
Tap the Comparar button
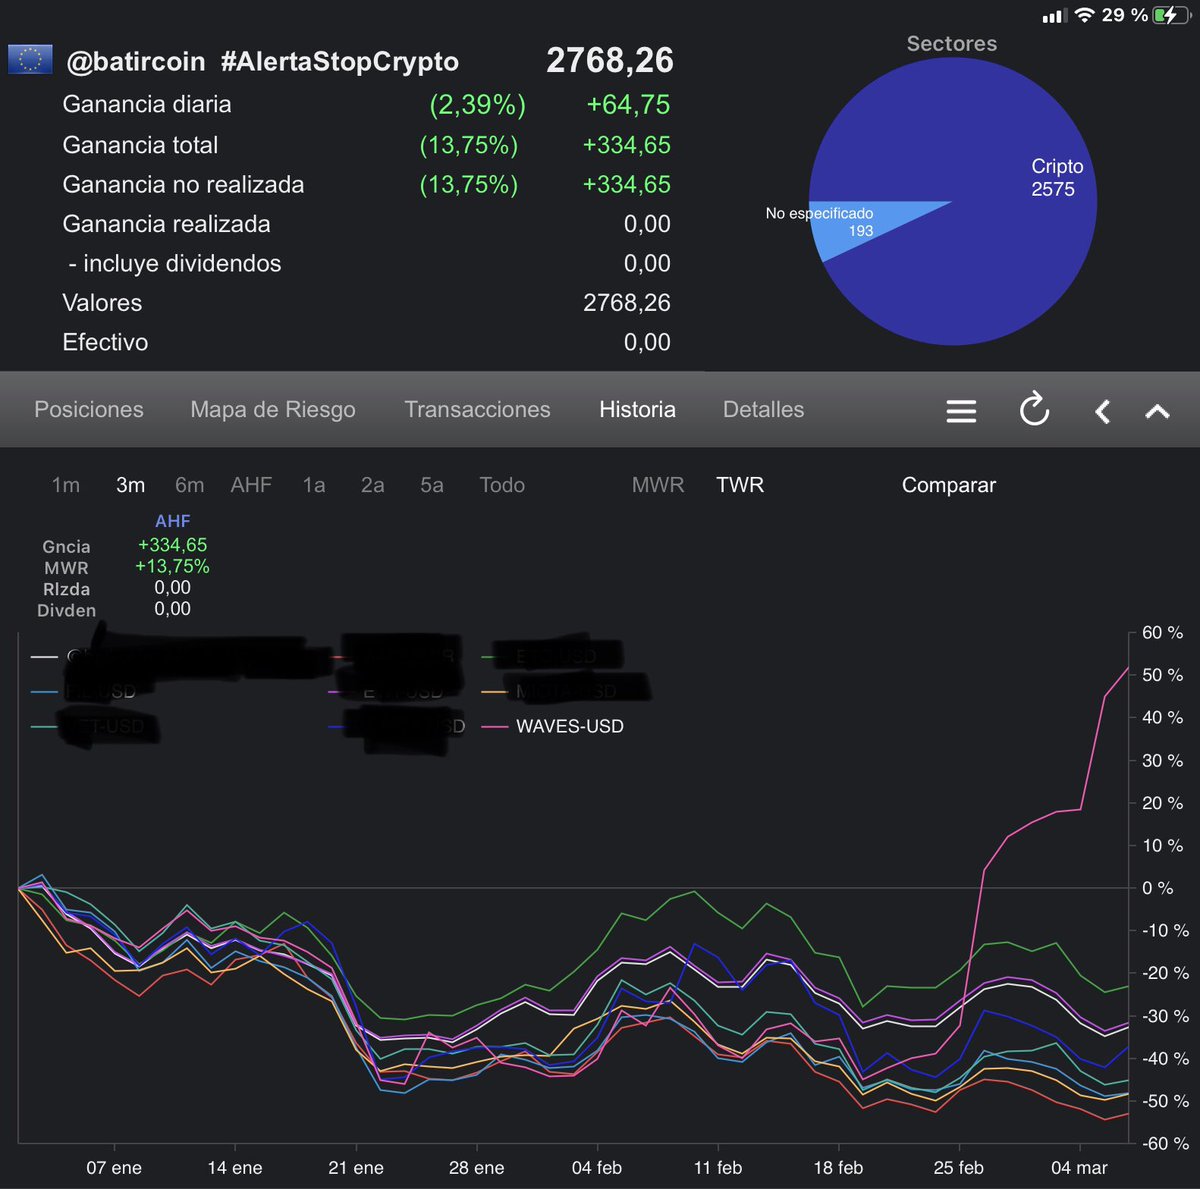tap(949, 485)
